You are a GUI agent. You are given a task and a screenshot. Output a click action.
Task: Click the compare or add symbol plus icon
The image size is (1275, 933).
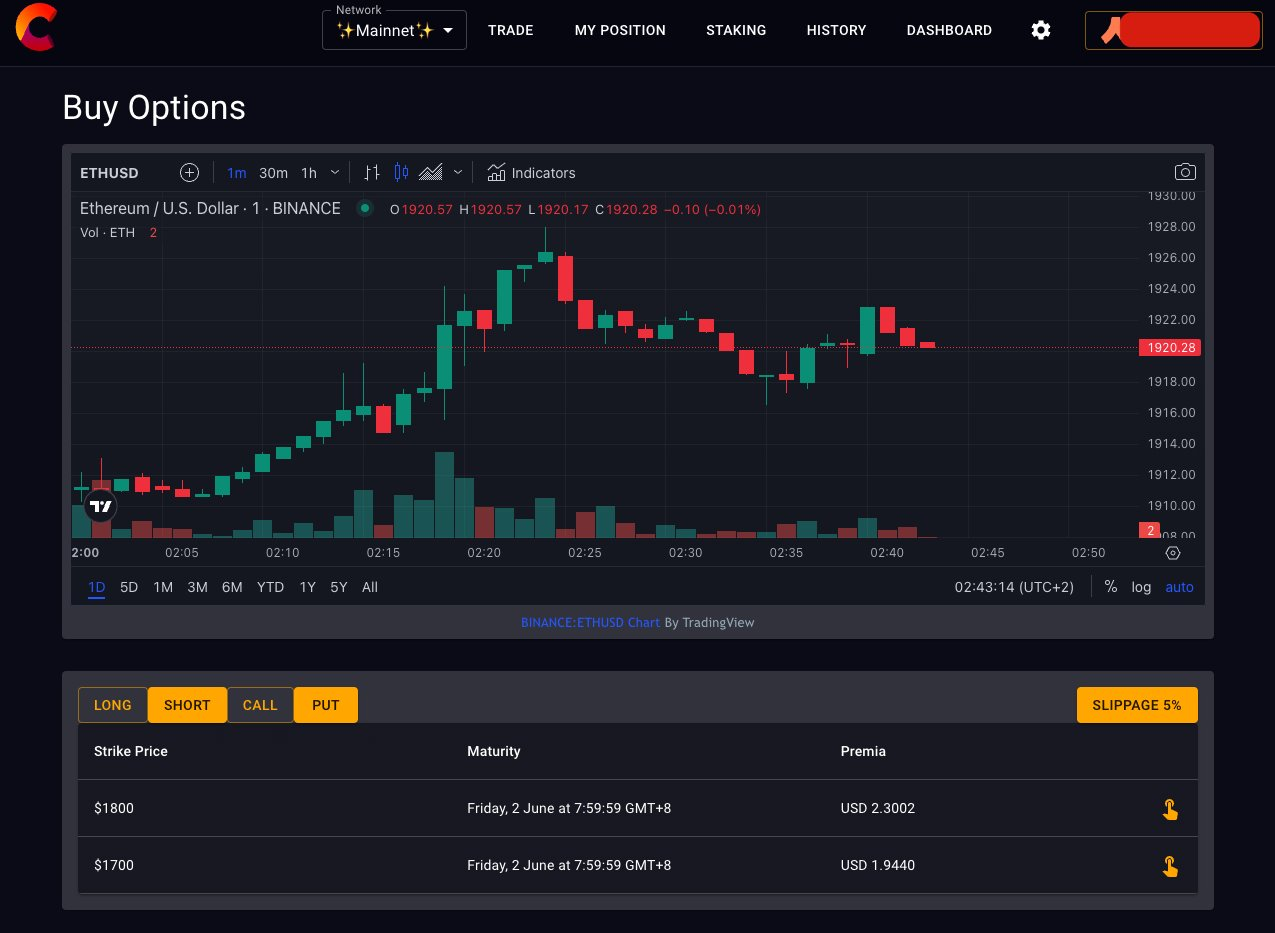tap(189, 173)
